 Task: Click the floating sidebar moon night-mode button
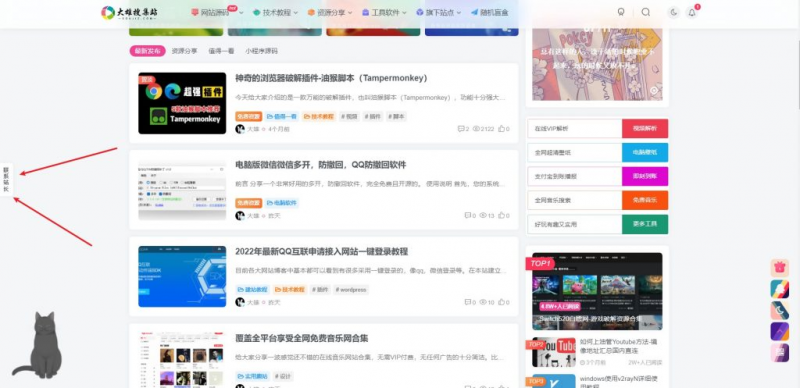pyautogui.click(x=779, y=310)
